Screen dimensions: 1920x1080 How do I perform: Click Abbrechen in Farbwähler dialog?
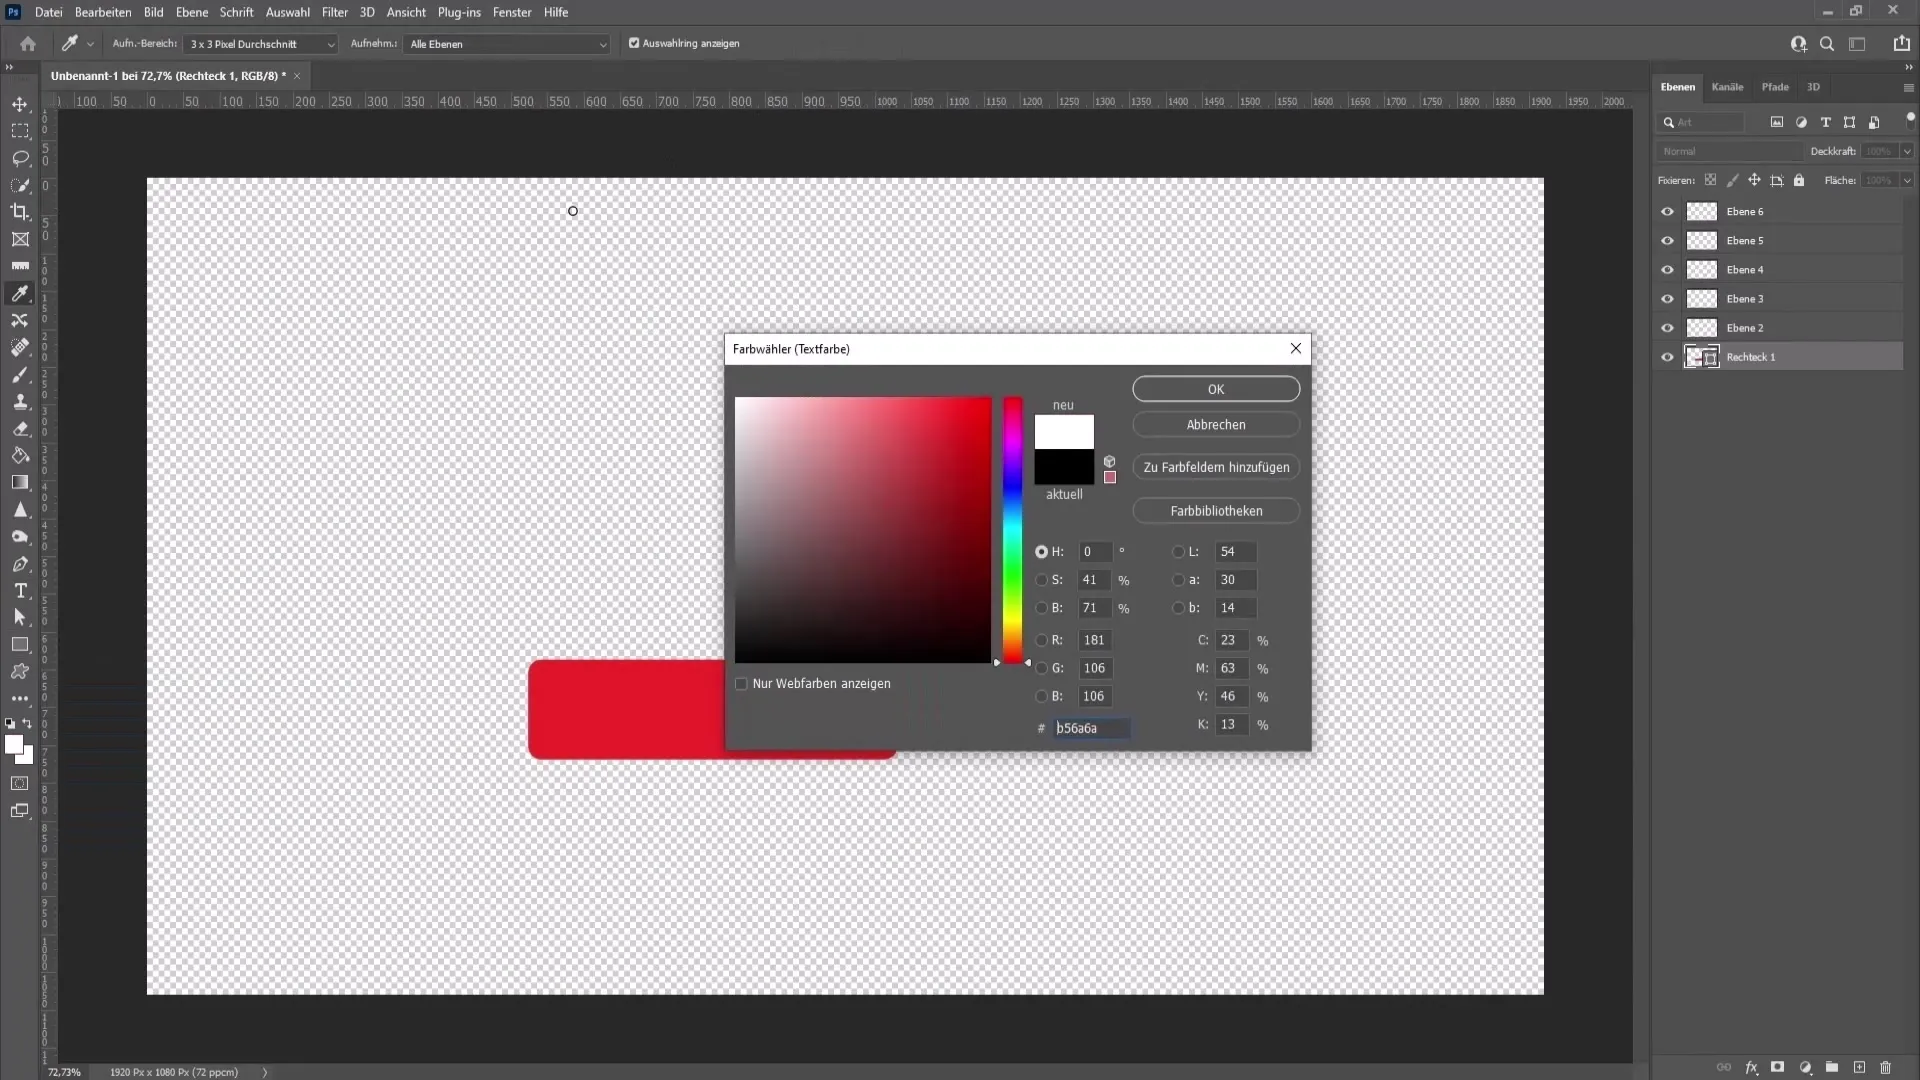[1216, 425]
